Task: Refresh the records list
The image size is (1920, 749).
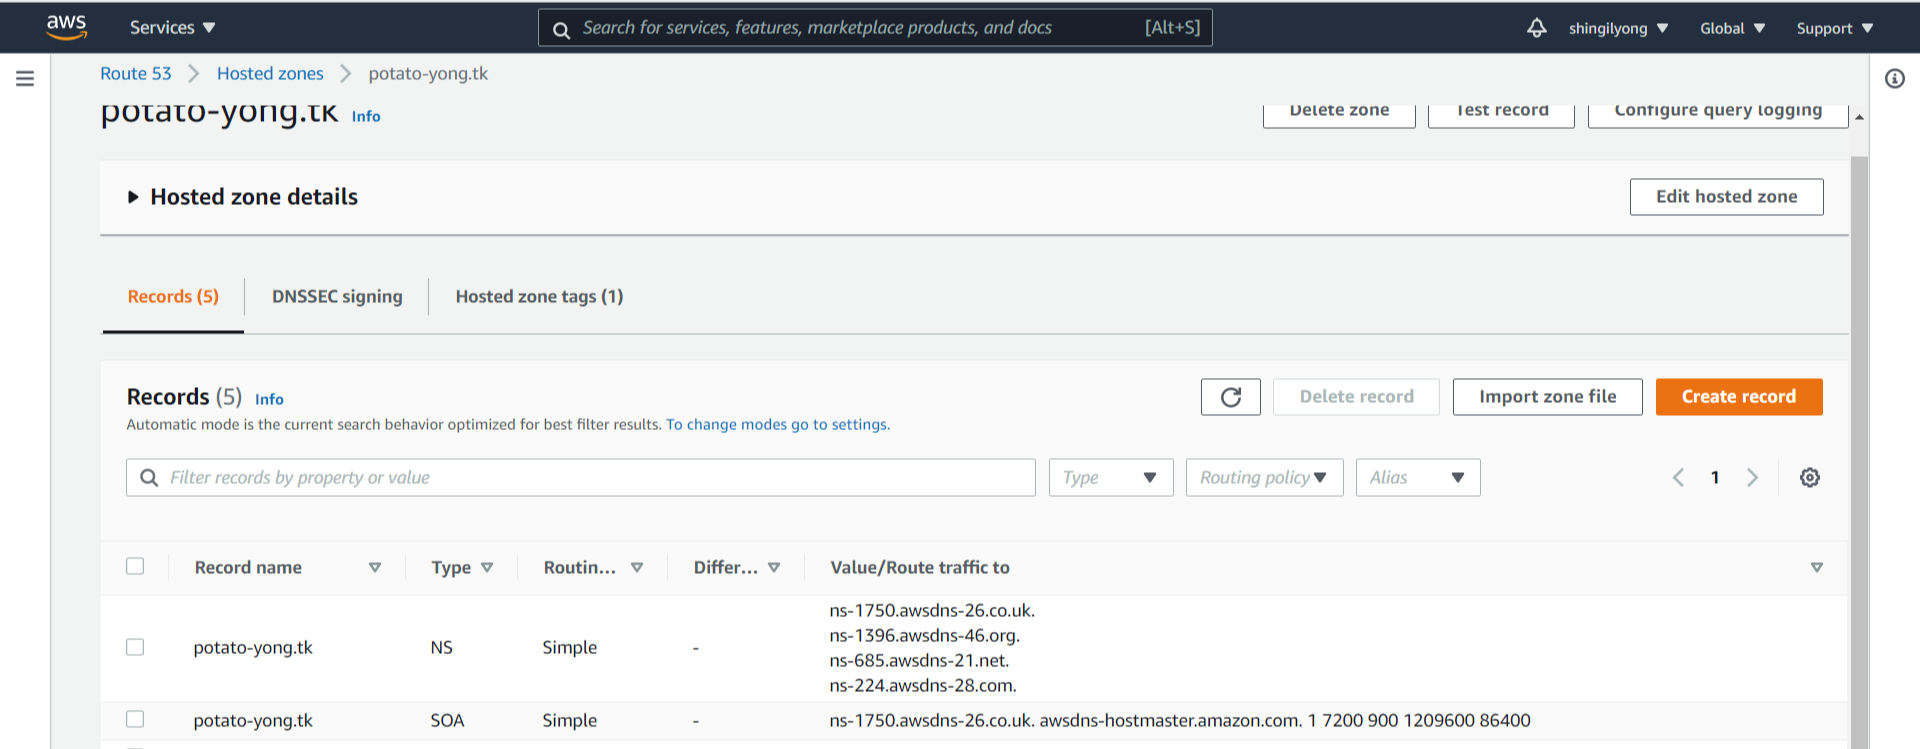Action: click(x=1231, y=397)
